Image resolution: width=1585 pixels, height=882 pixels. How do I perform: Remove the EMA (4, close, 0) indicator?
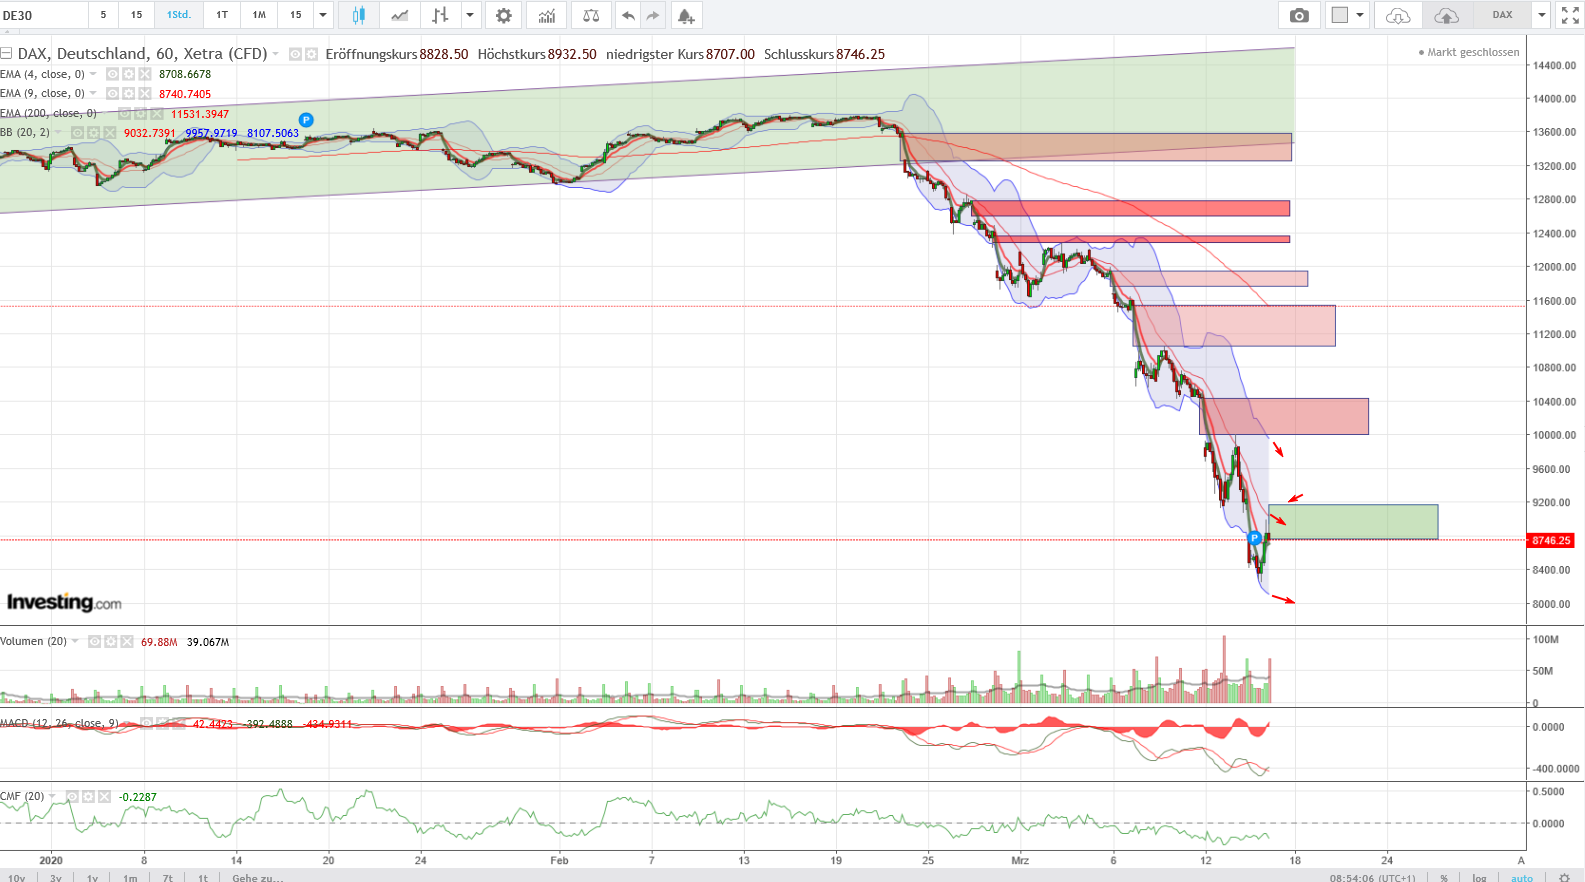(145, 74)
